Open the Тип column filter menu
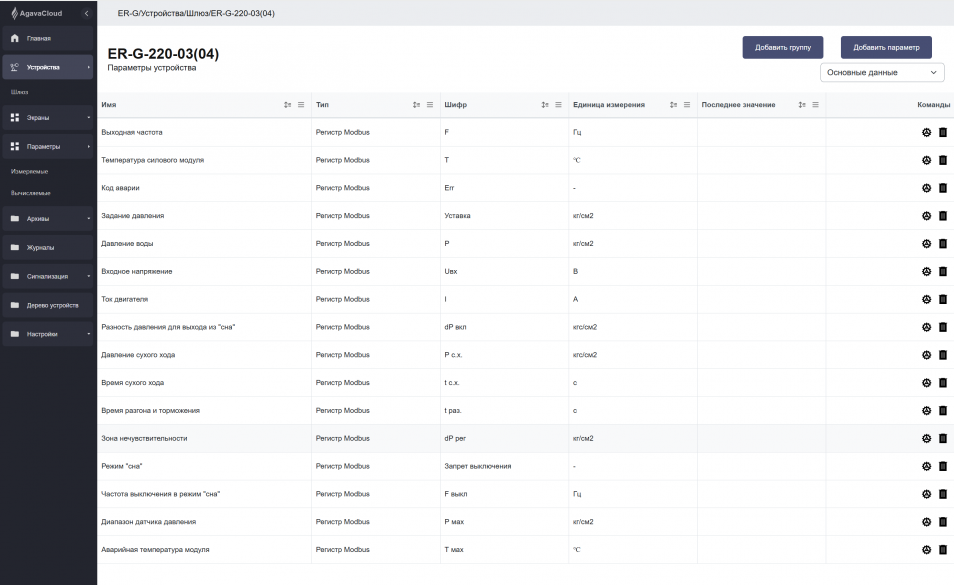Viewport: 954px width, 585px height. pyautogui.click(x=430, y=105)
